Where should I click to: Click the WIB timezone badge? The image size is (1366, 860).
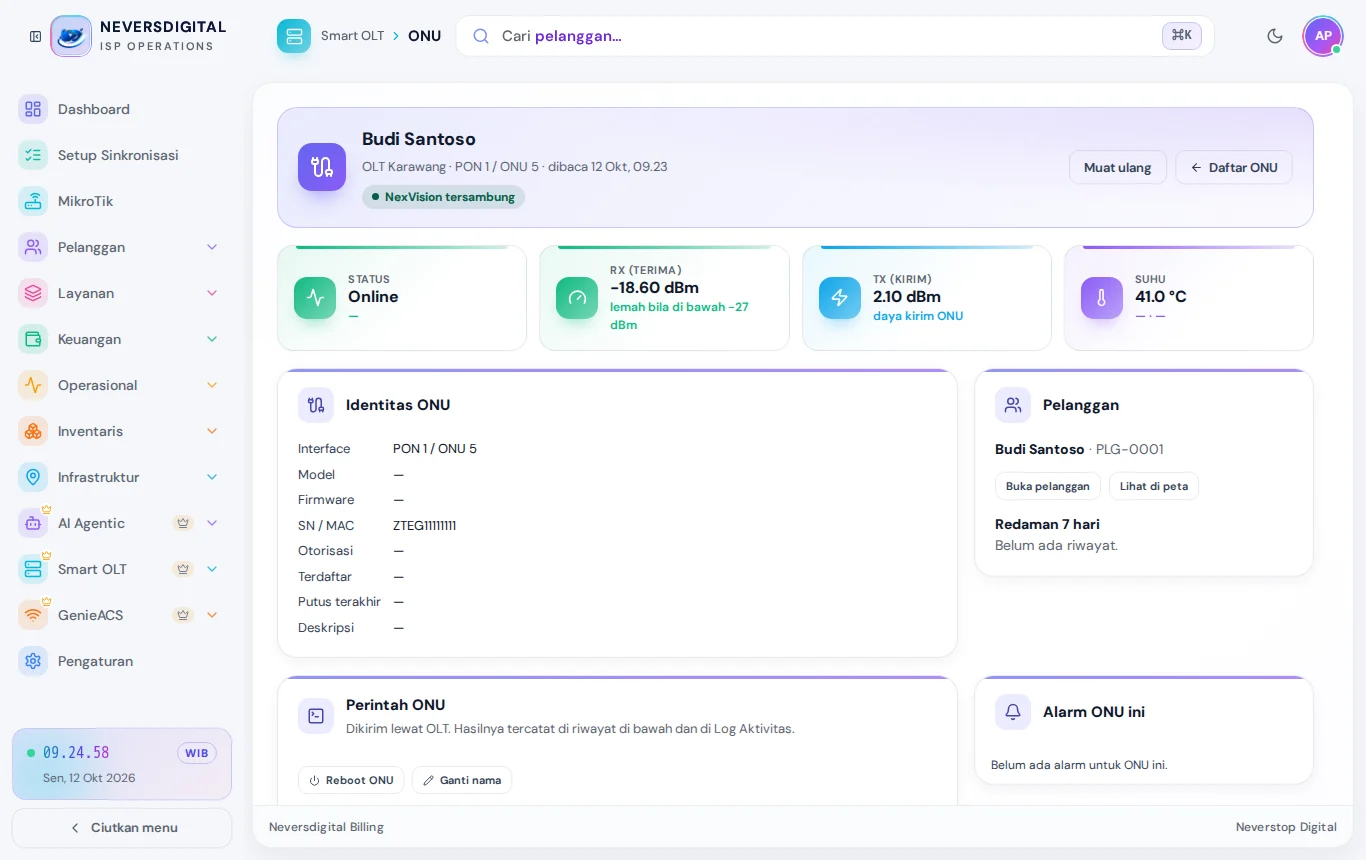(197, 753)
